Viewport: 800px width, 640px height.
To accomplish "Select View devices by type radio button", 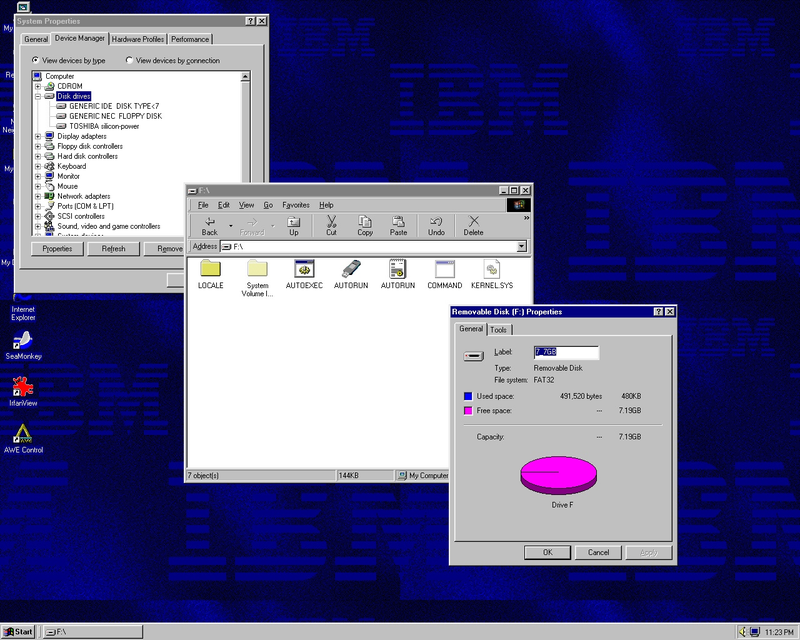I will pos(35,60).
